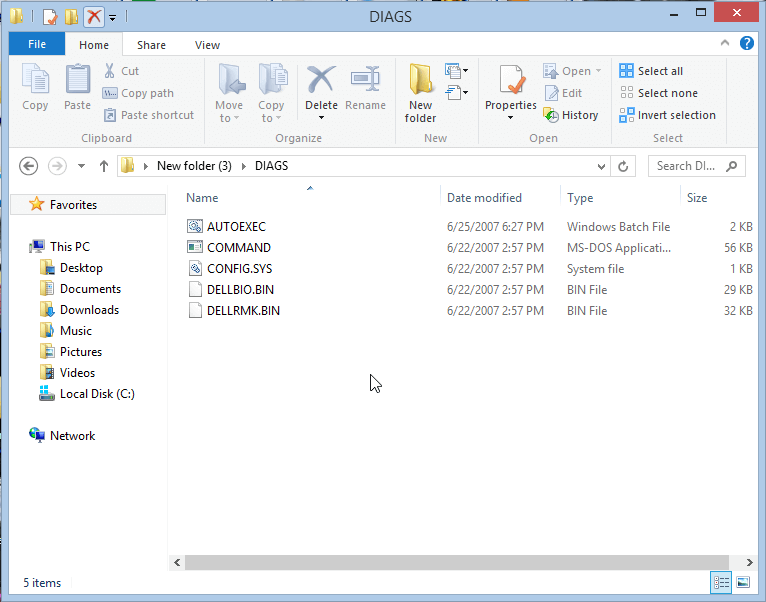Click the DIAGS breadcrumb segment

pyautogui.click(x=271, y=166)
